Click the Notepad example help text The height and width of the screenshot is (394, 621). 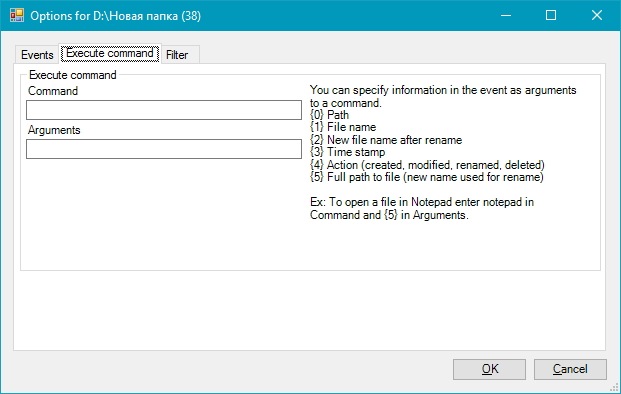422,208
